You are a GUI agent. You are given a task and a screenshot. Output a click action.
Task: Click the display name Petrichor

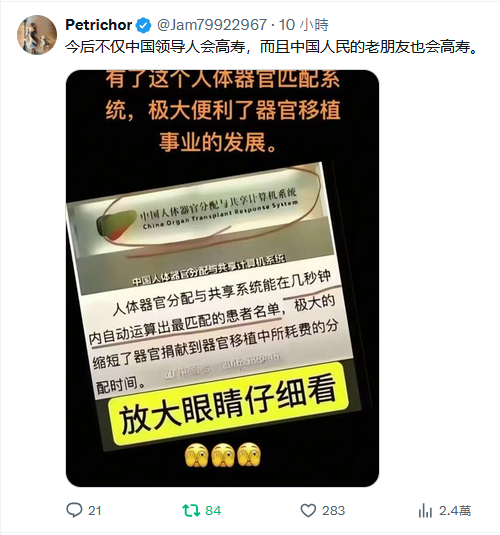tap(99, 25)
